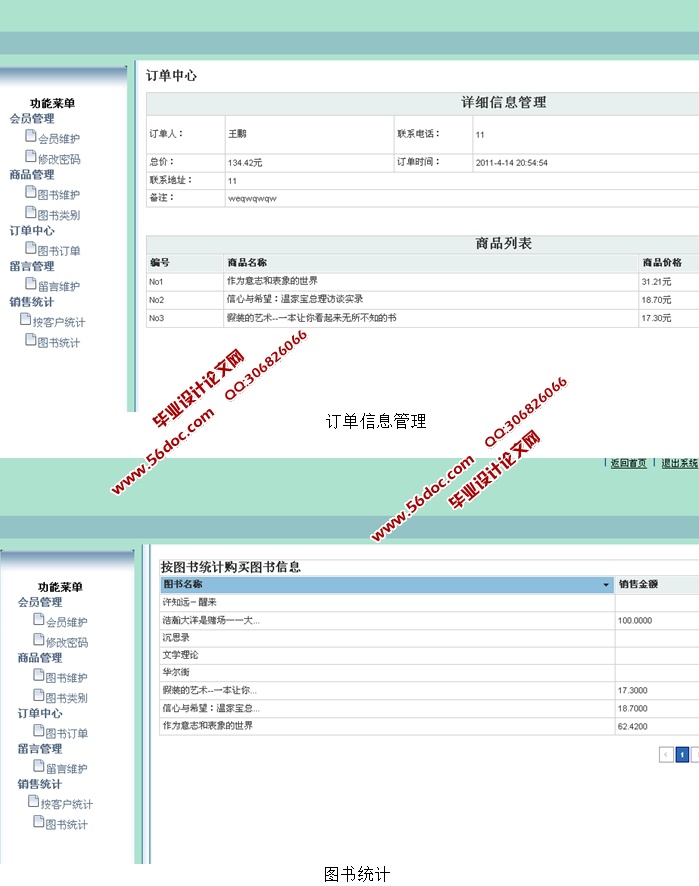The height and width of the screenshot is (886, 699).
Task: Open the 图书名称 column header dropdown arrow
Action: pos(606,585)
